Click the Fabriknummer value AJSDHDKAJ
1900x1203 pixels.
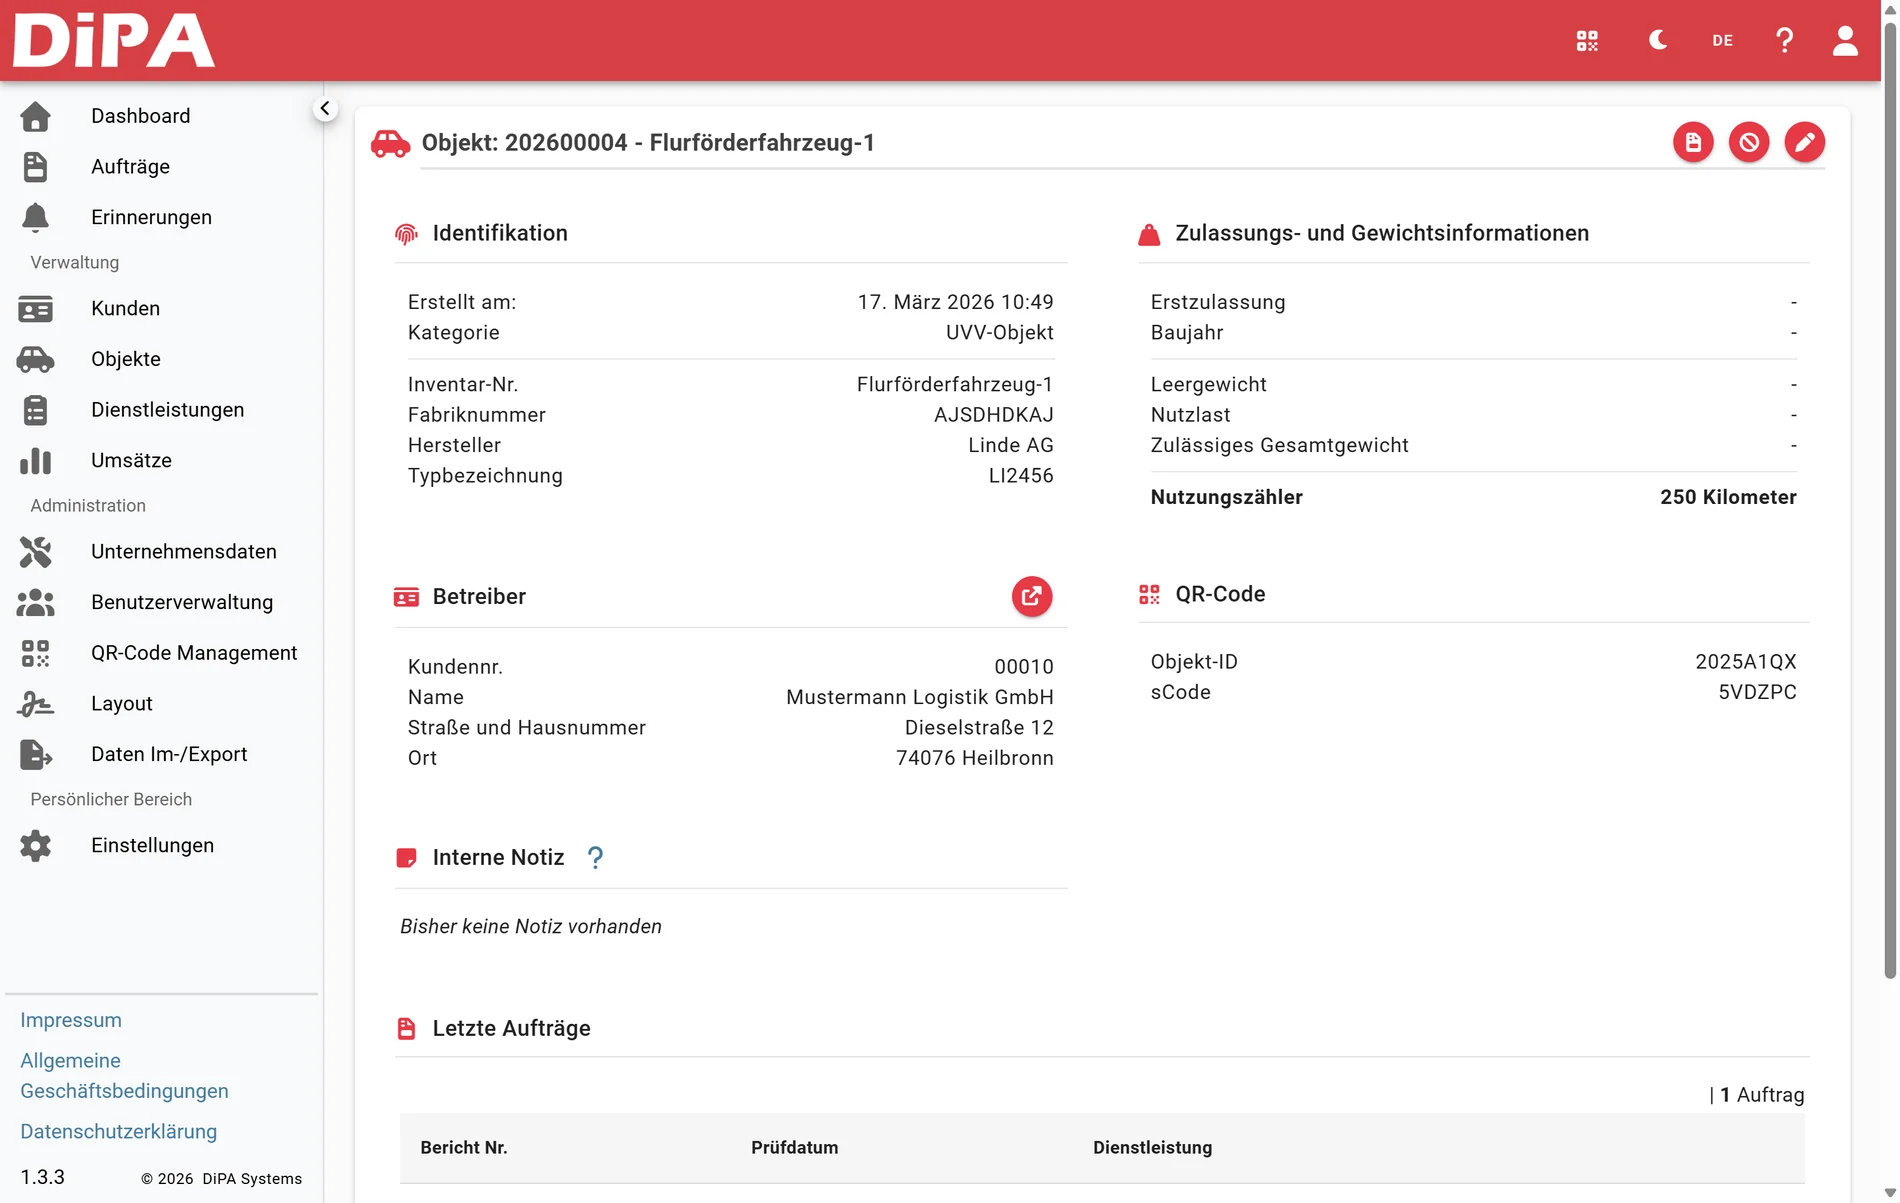(993, 415)
